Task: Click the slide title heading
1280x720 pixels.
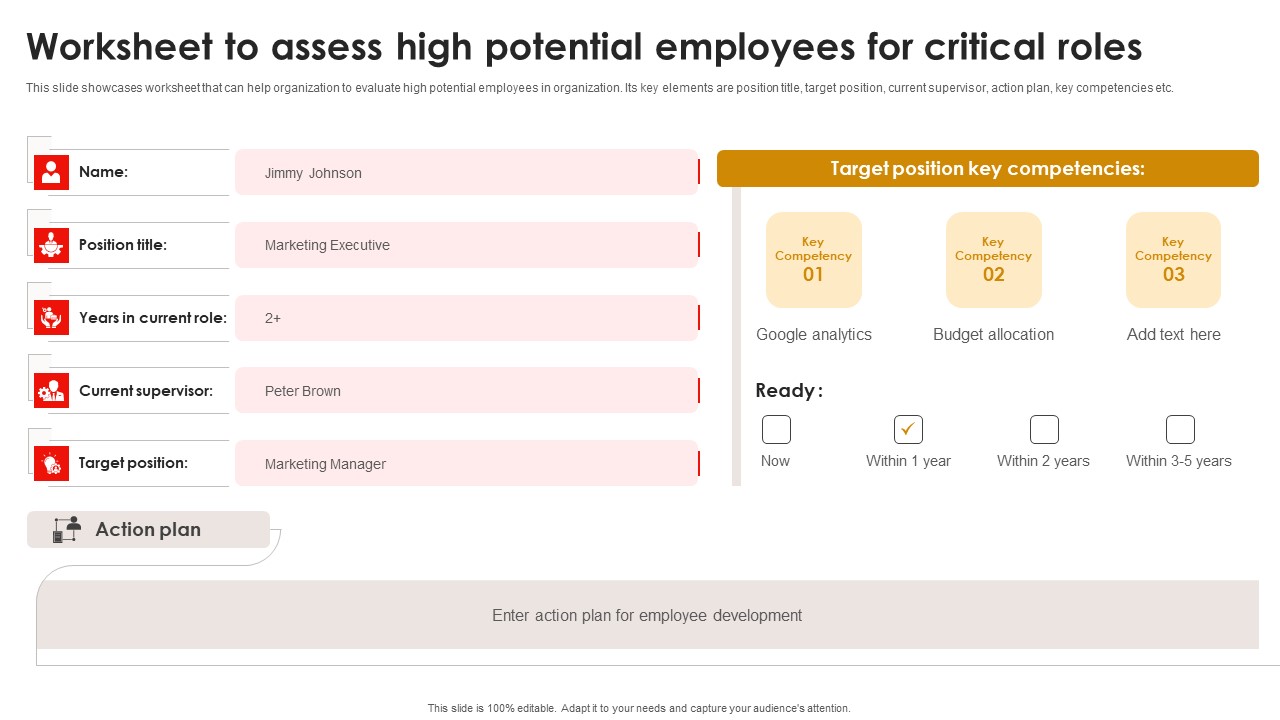Action: tap(584, 47)
